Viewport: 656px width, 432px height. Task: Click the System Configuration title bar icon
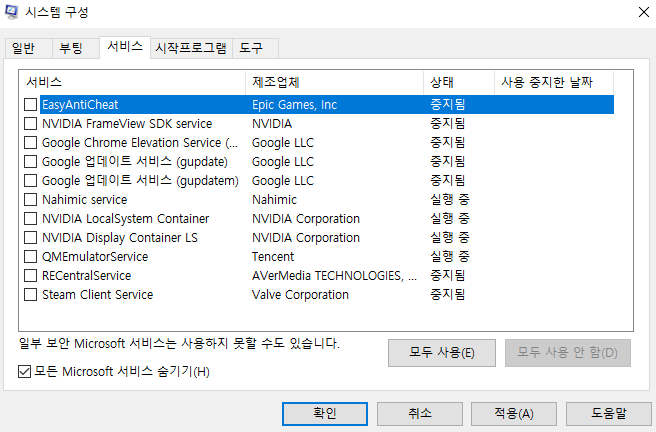[x=12, y=12]
